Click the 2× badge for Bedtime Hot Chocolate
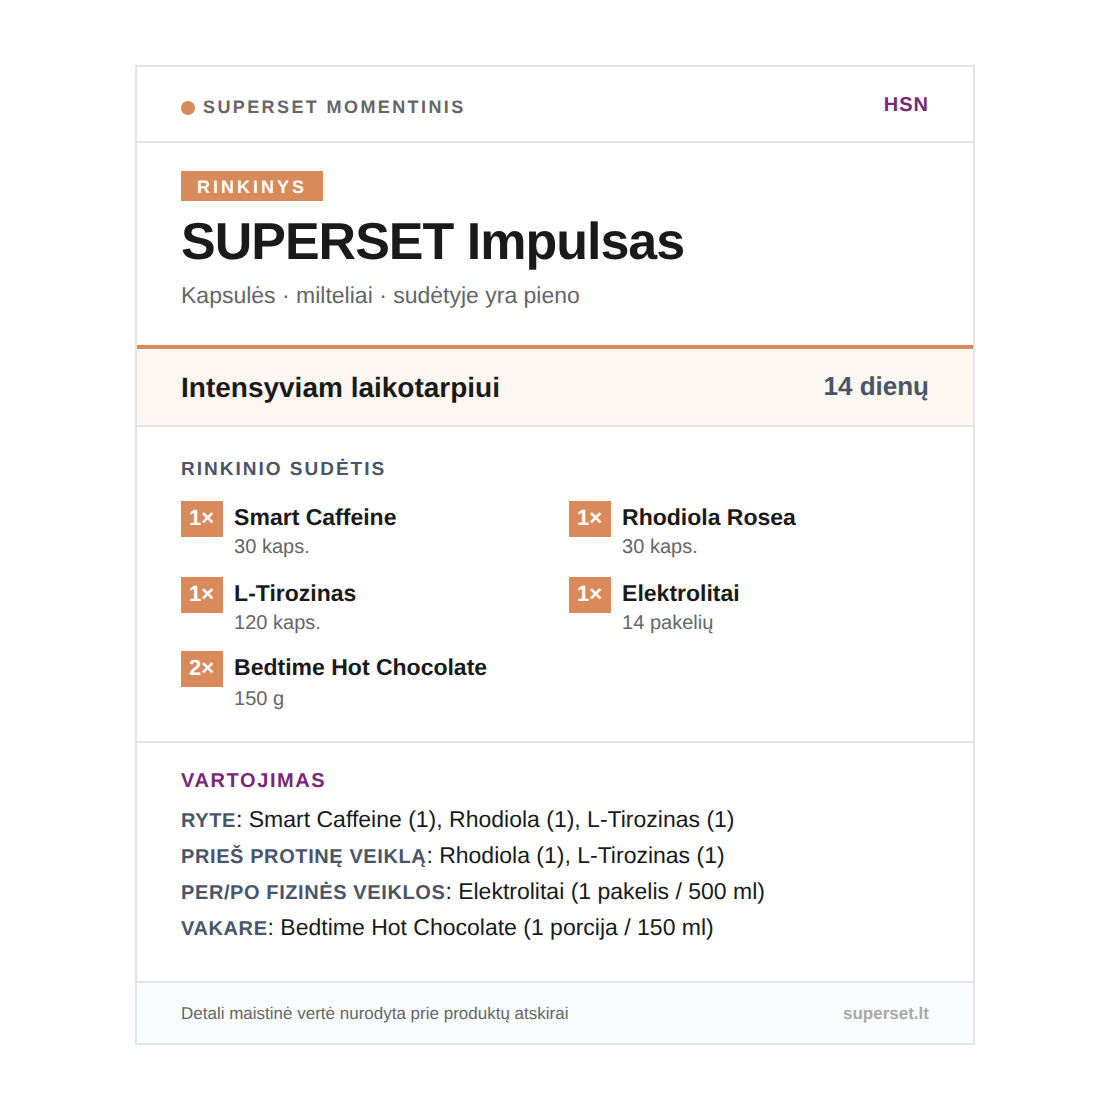Viewport: 1110px width, 1110px height. [x=202, y=668]
